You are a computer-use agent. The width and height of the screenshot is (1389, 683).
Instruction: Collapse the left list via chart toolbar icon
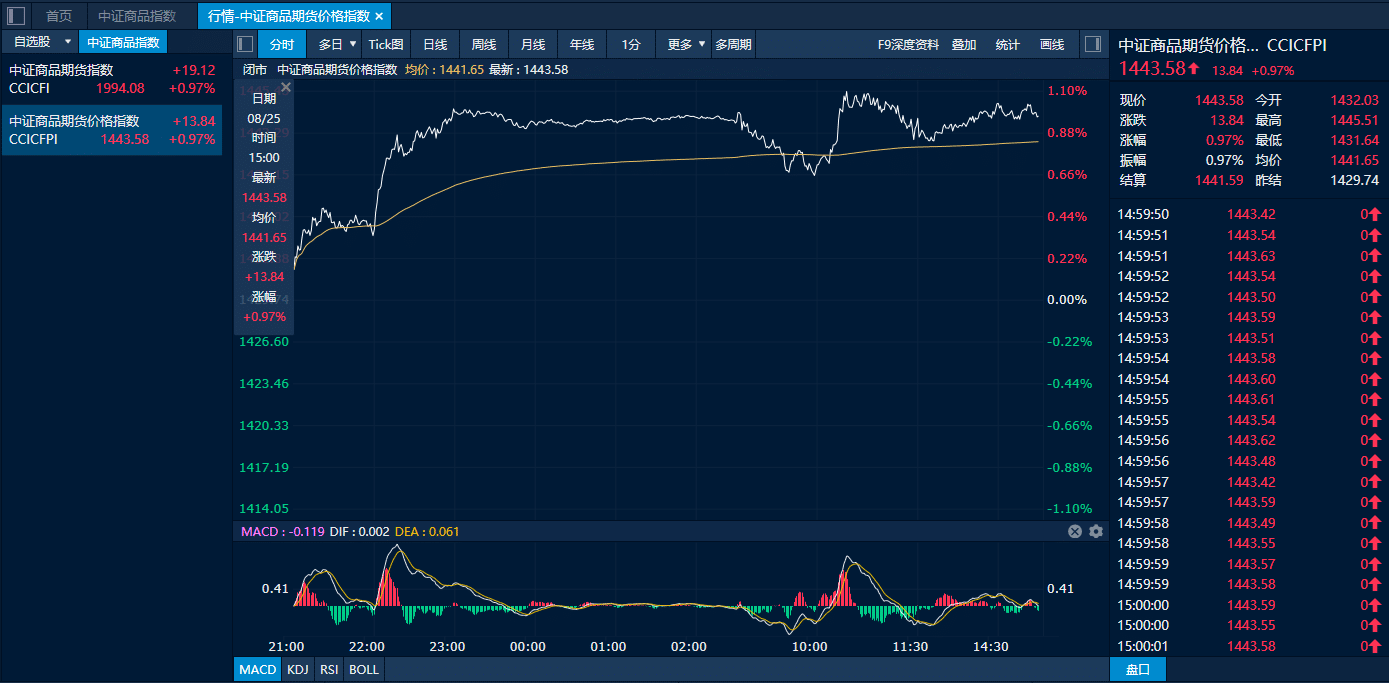click(245, 44)
